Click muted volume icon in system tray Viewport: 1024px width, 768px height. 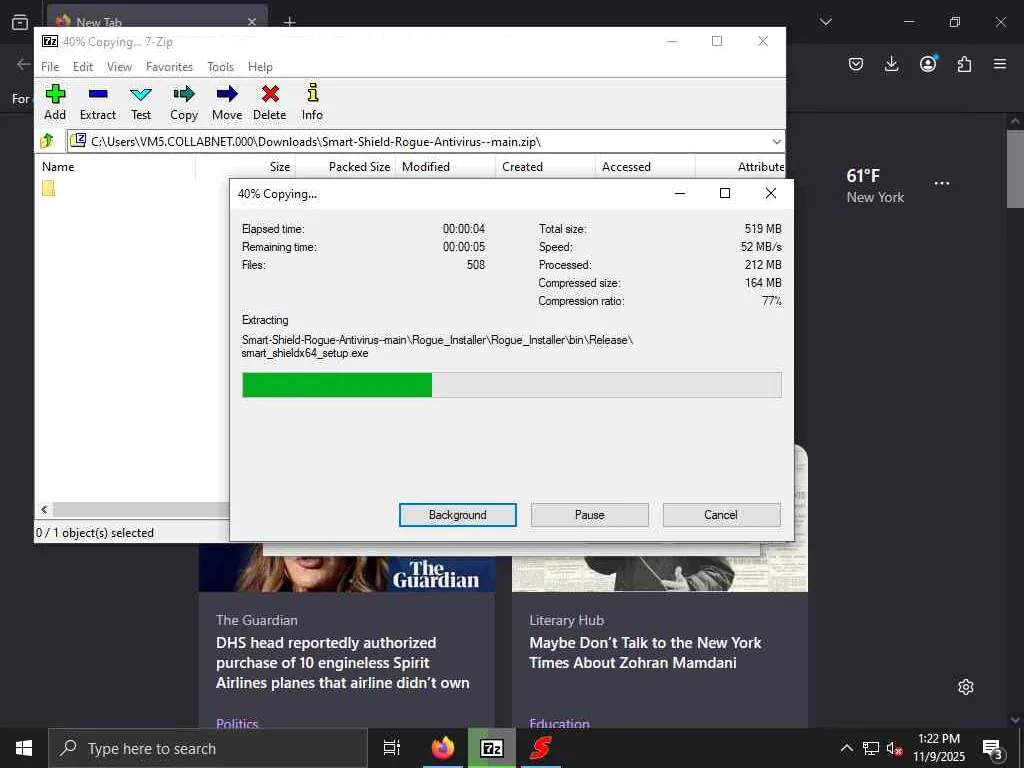coord(894,748)
